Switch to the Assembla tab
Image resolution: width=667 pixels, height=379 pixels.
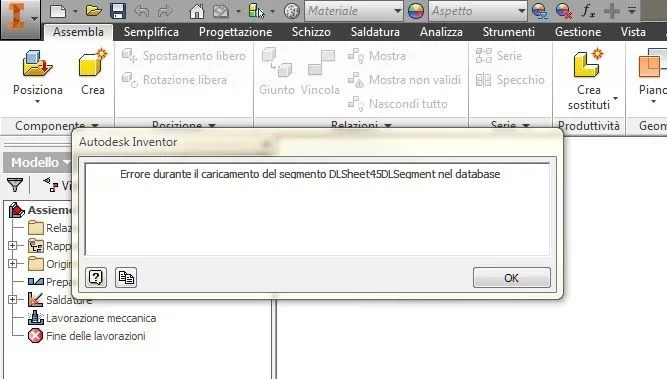click(78, 32)
